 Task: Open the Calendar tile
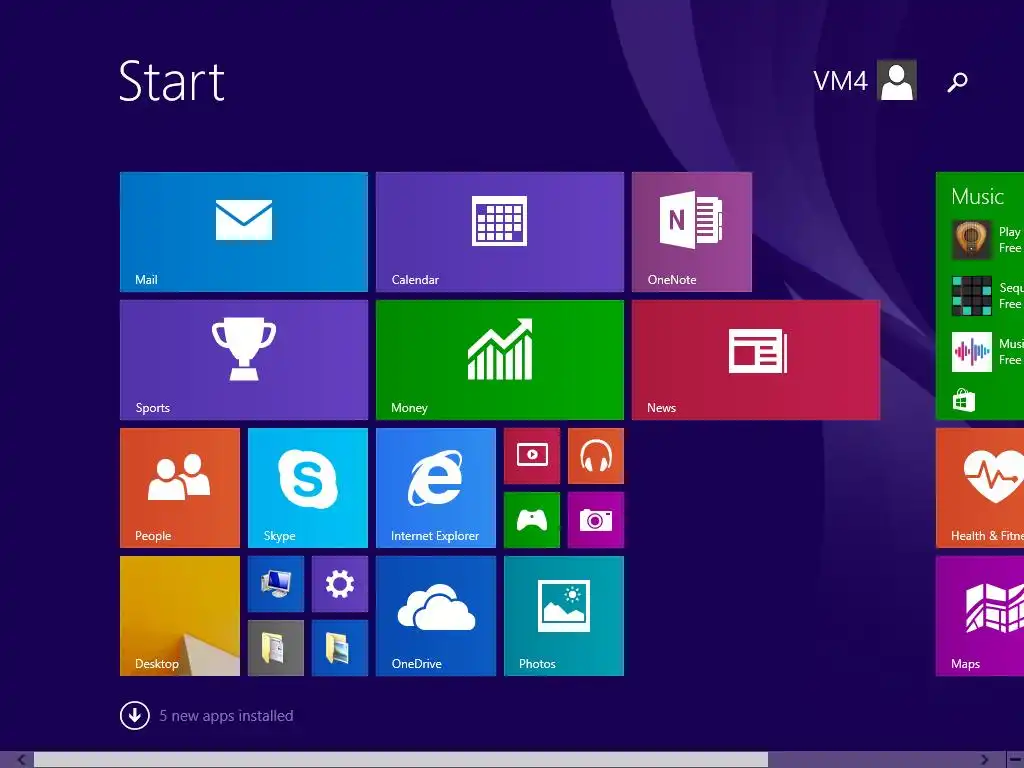point(500,232)
